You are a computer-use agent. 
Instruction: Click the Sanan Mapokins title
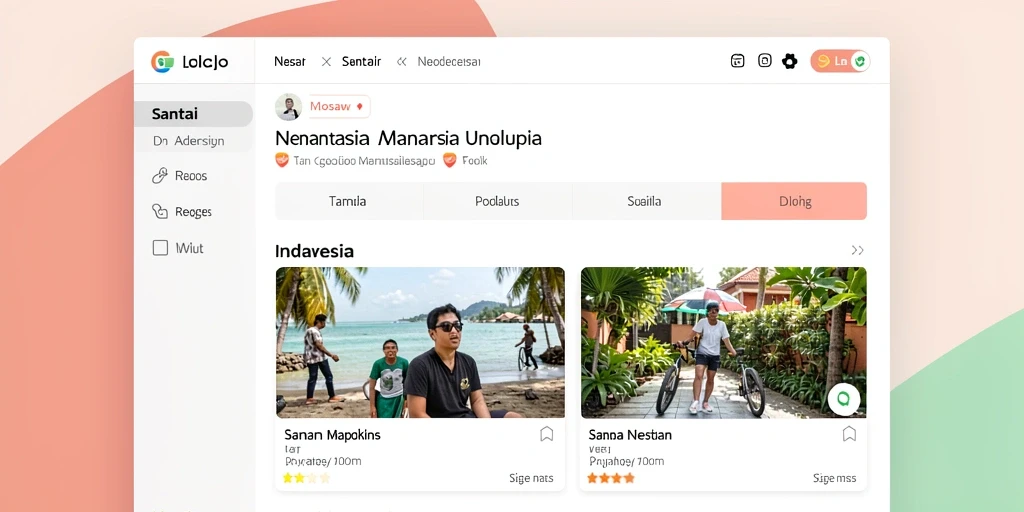pos(332,435)
